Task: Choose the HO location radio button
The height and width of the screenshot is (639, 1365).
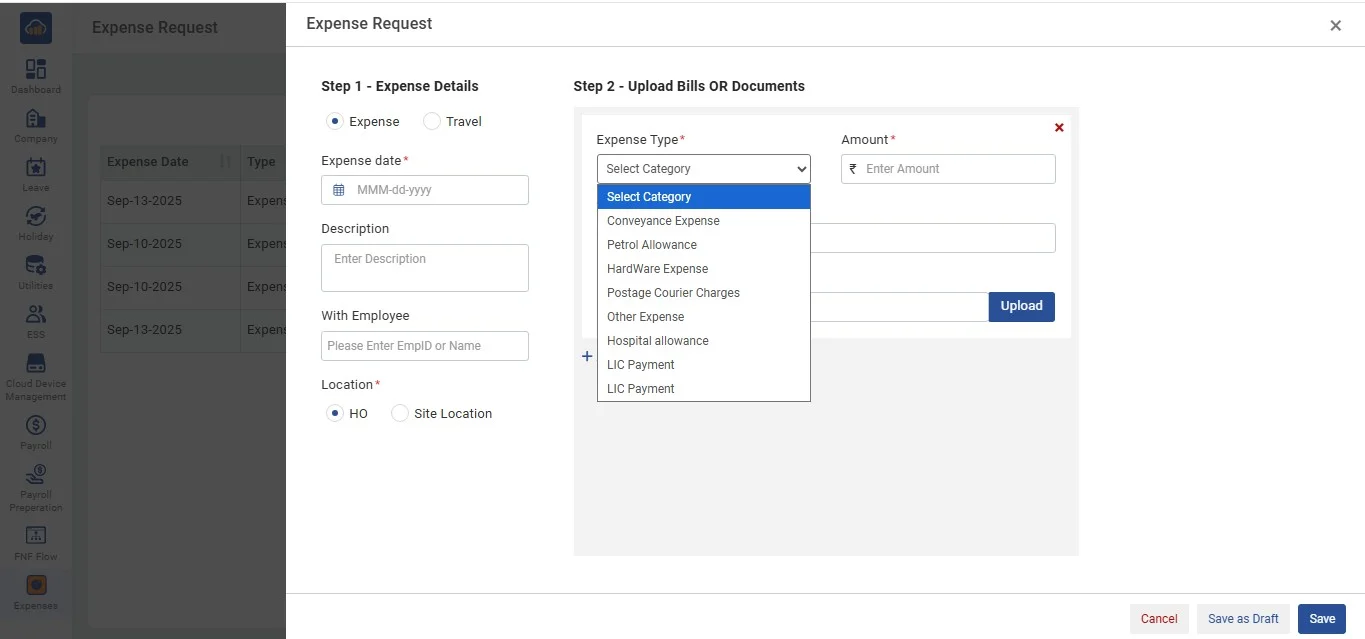Action: point(335,414)
